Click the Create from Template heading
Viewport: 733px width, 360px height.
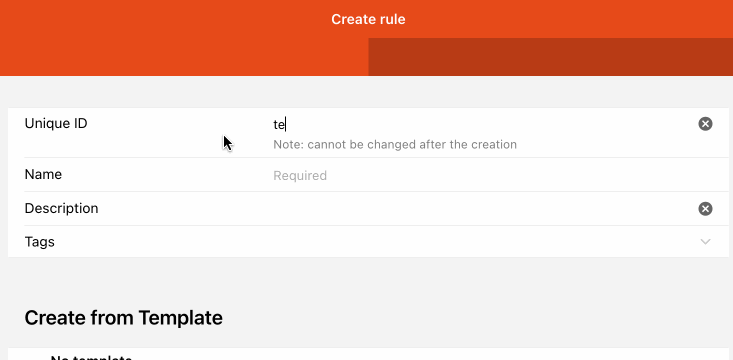(123, 318)
